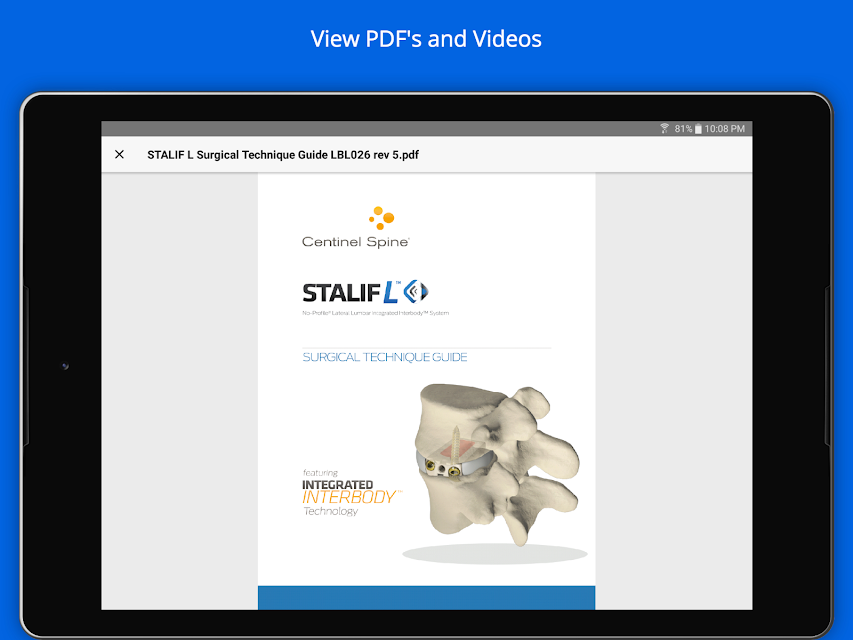This screenshot has height=640, width=853.
Task: Click the Surgical Technique Guide heading
Action: coord(385,357)
